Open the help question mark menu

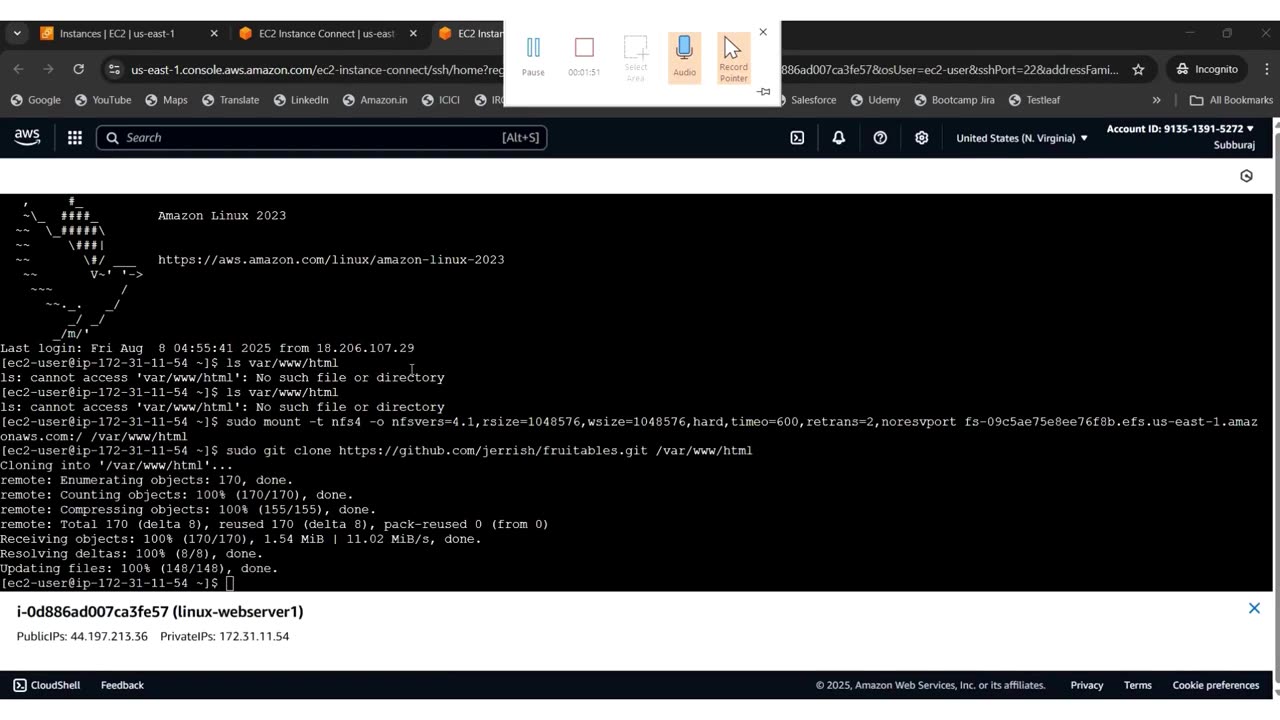click(880, 138)
